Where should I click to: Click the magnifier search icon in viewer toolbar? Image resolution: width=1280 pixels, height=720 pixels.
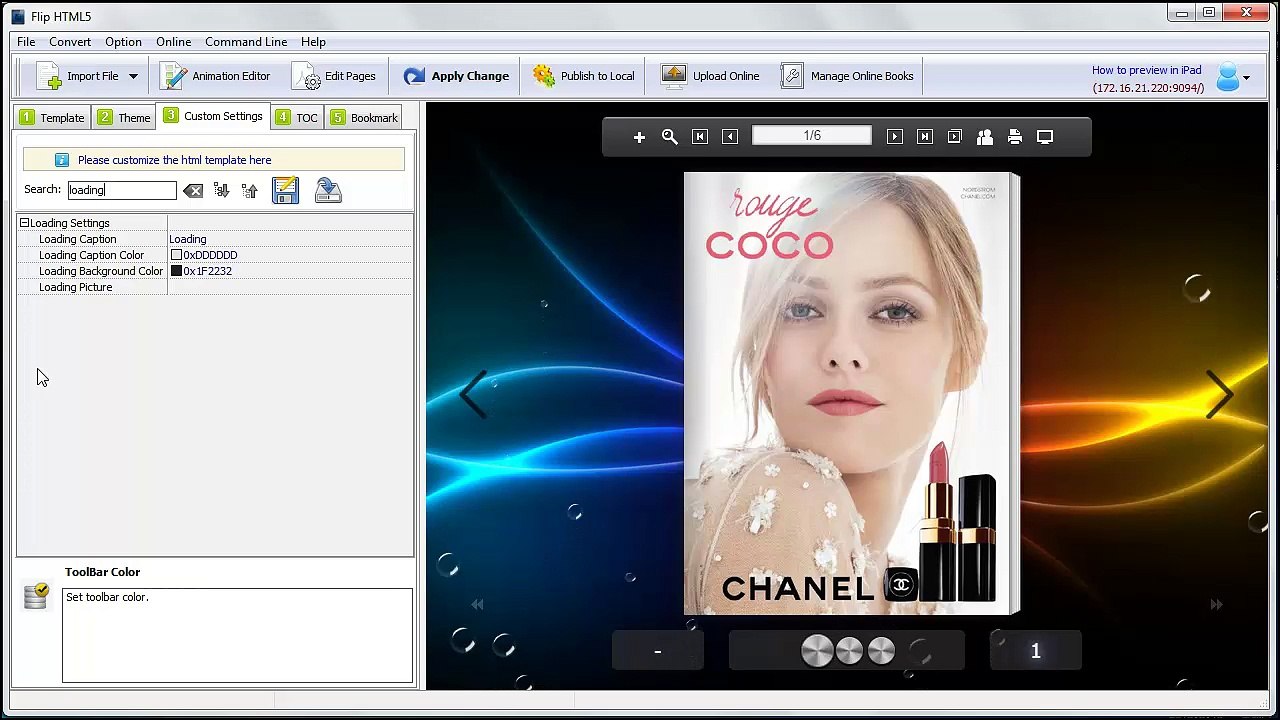670,137
